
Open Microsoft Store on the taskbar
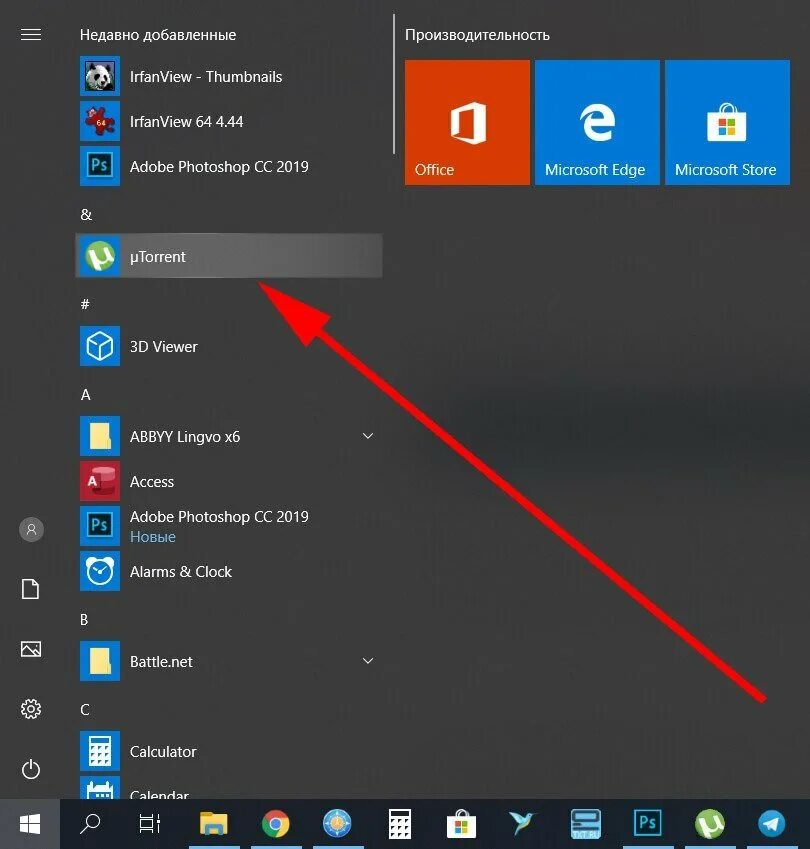pos(461,824)
